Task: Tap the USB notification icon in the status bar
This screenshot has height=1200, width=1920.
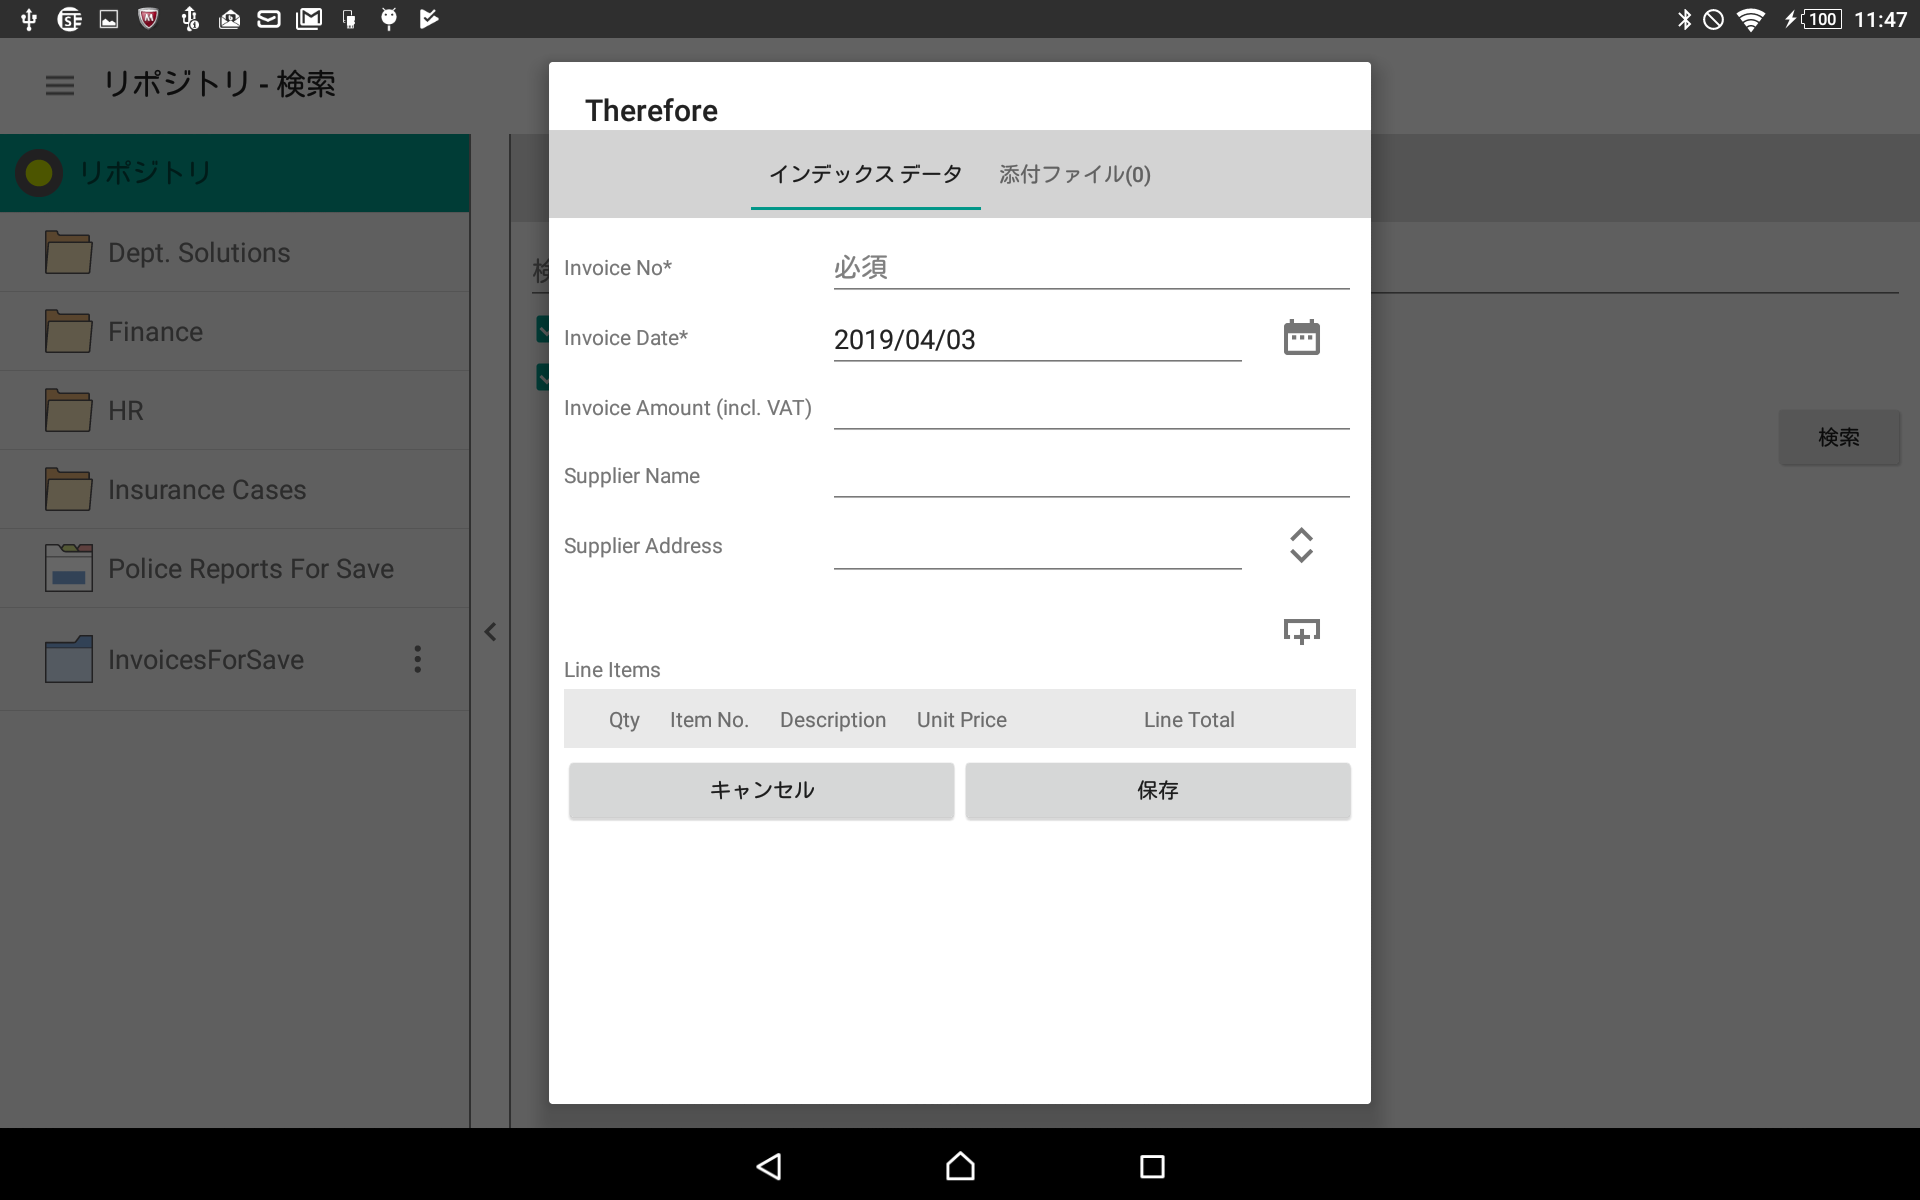Action: pyautogui.click(x=29, y=19)
